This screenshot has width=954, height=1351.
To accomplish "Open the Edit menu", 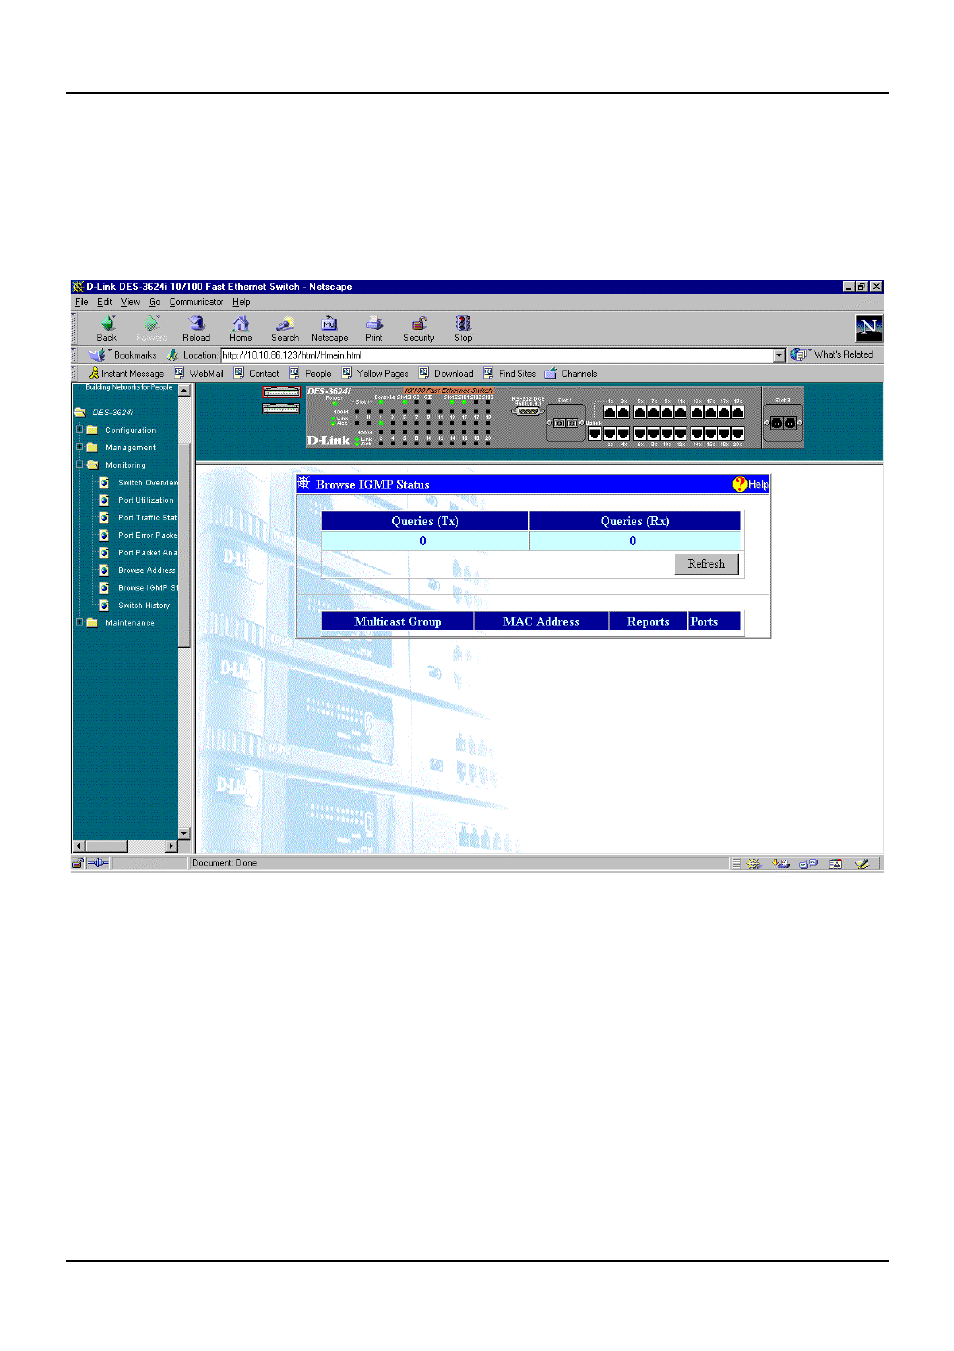I will (104, 302).
